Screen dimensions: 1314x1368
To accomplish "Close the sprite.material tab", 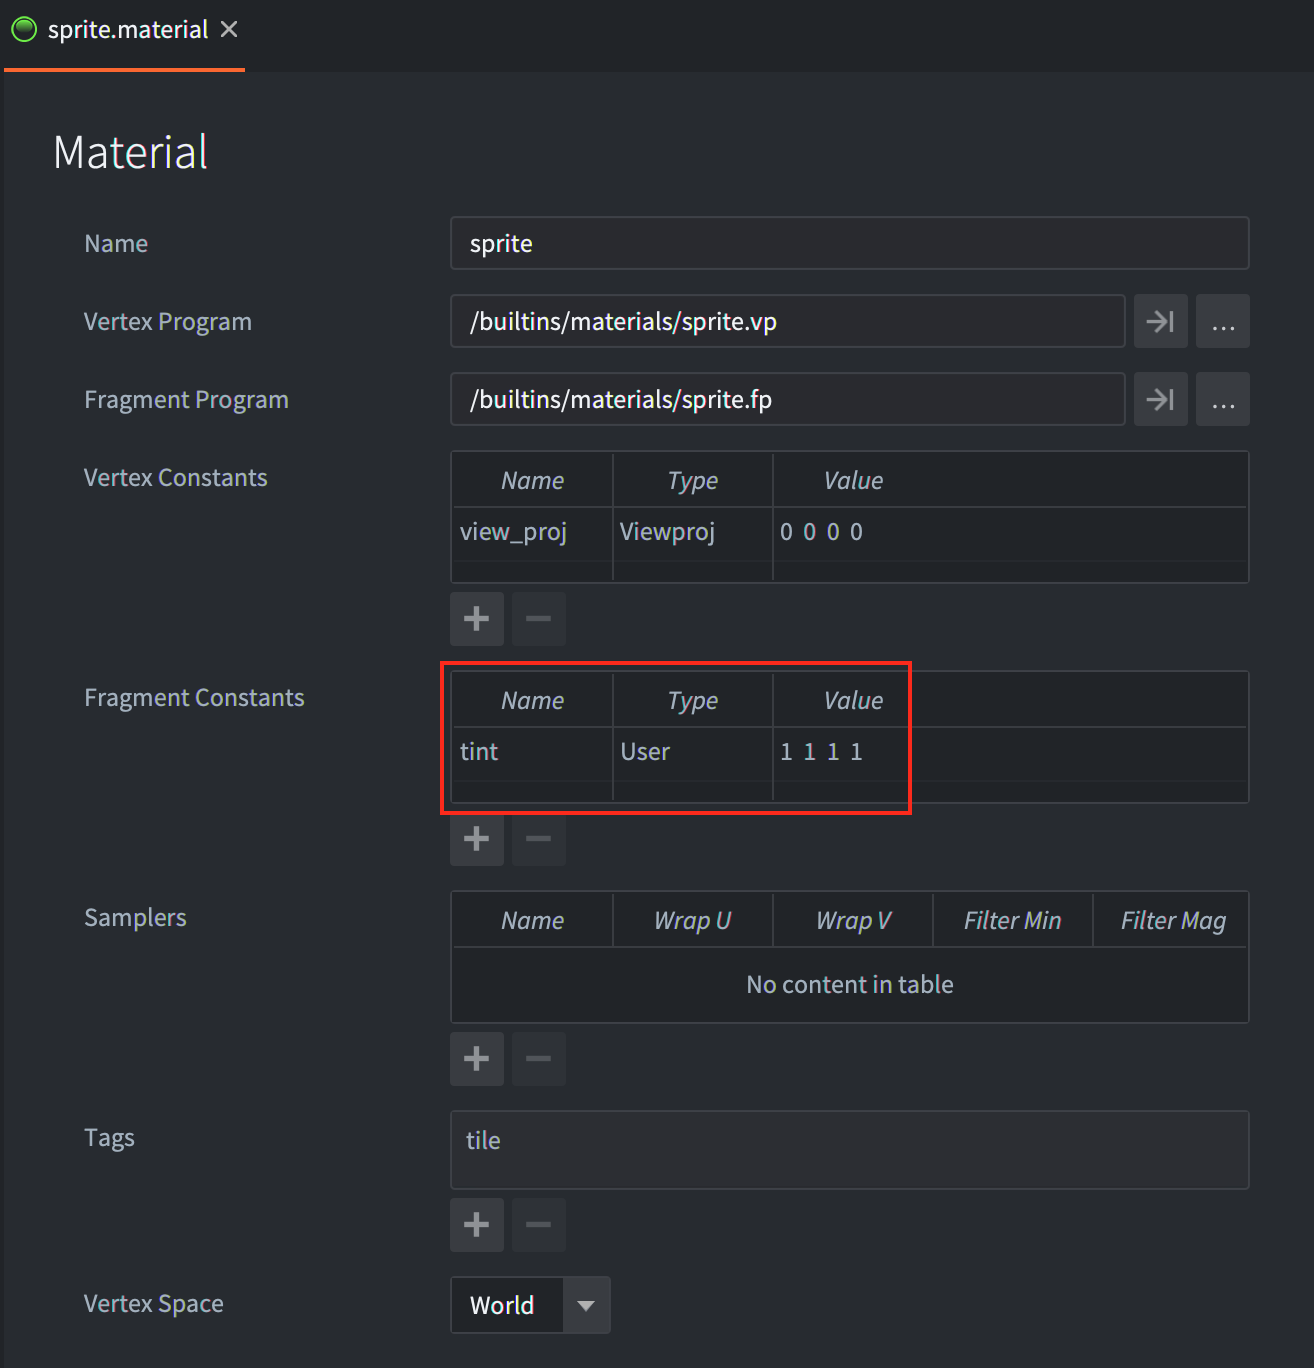I will click(x=229, y=29).
